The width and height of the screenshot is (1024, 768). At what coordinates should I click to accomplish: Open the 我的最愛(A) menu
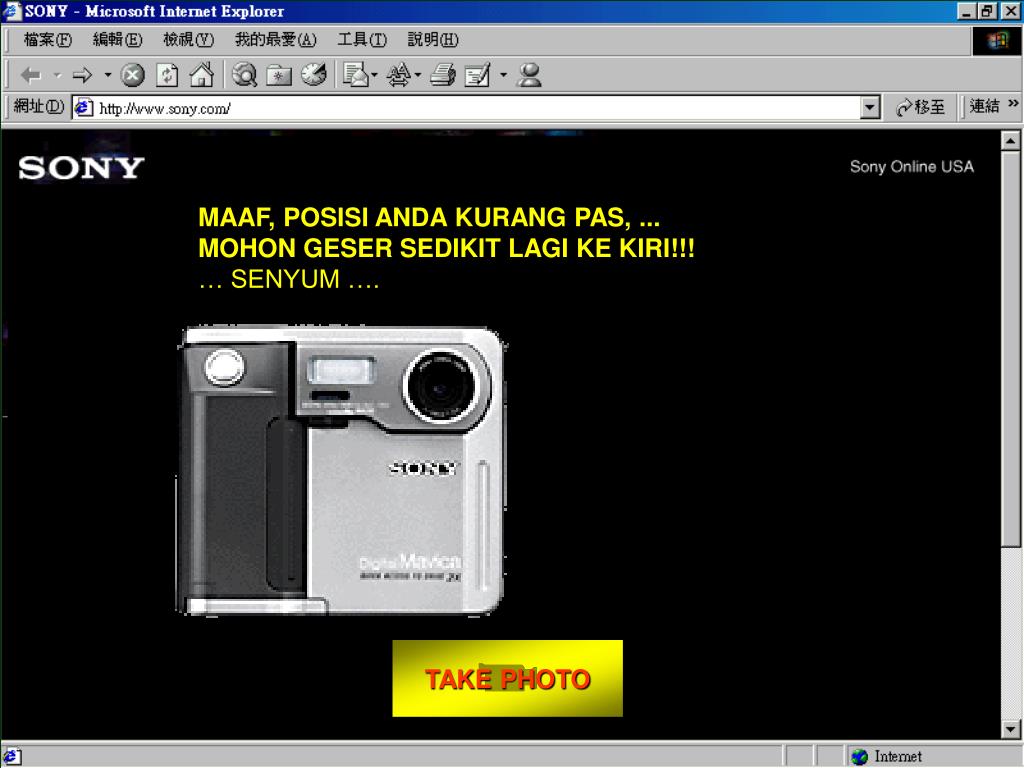point(276,40)
